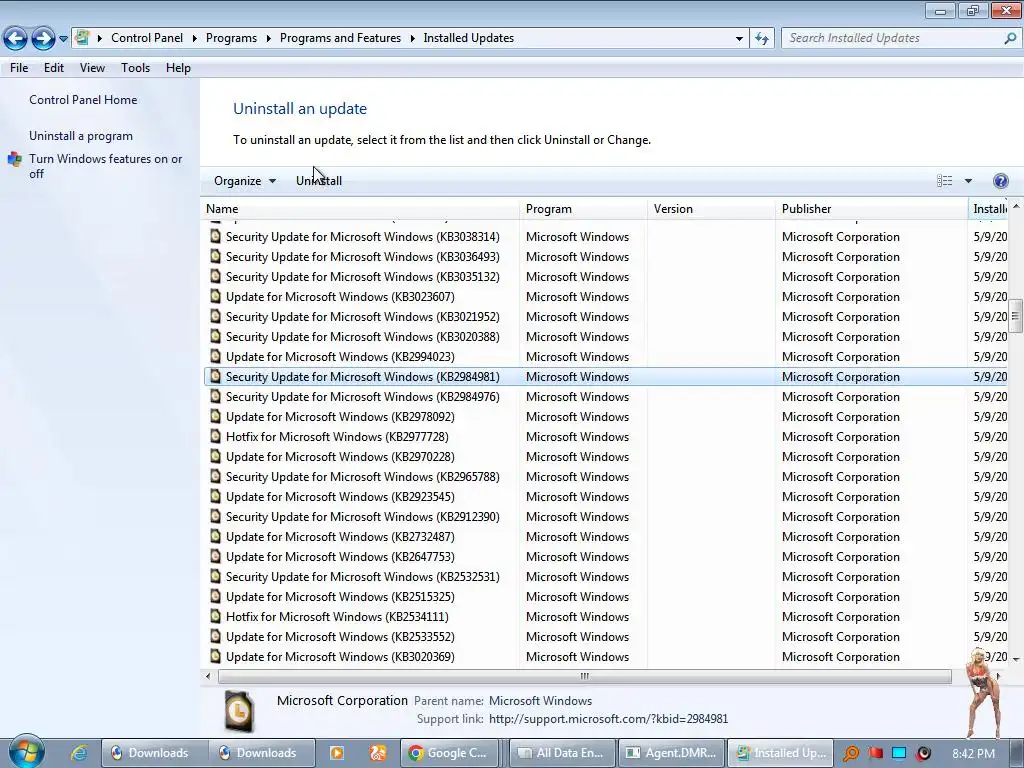Go forward with the Forward arrow button

[43, 39]
